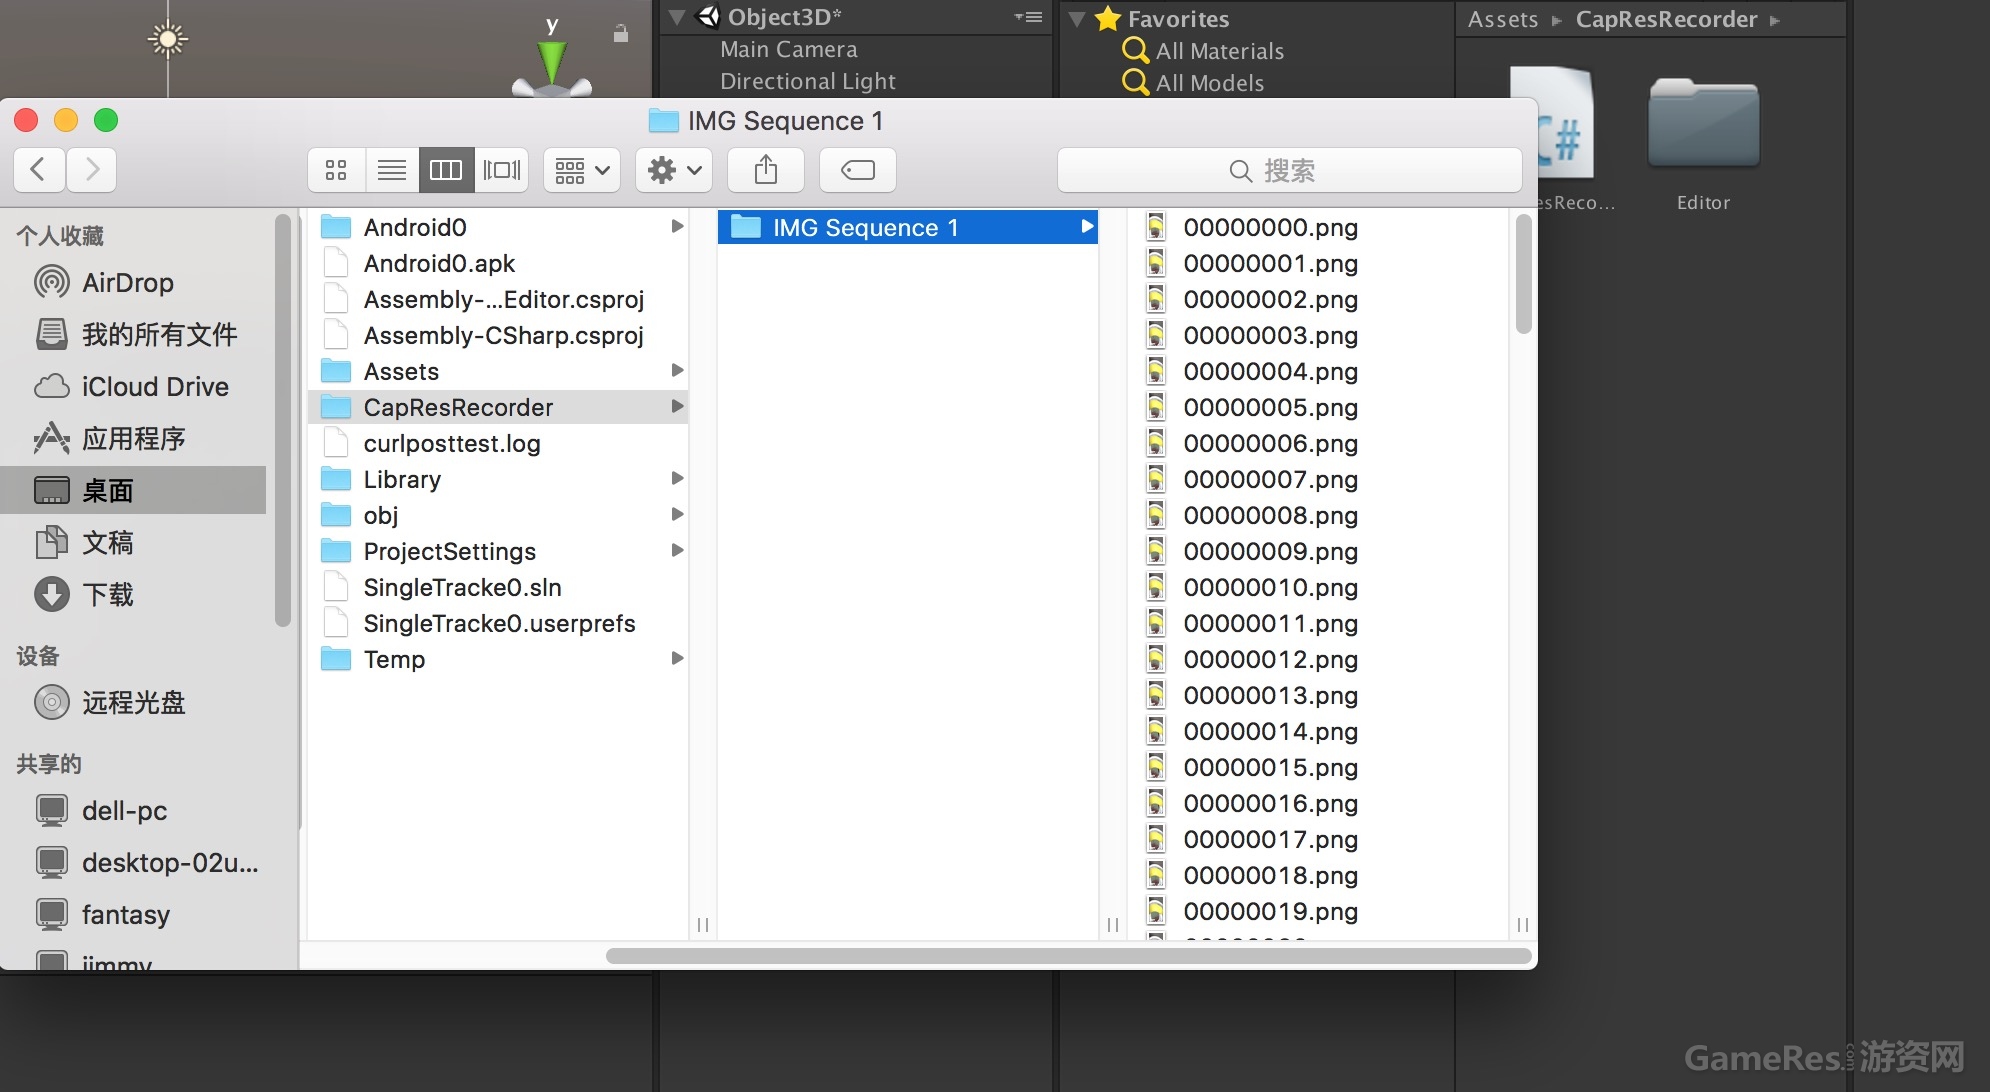
Task: Select SingleTracke0.userprefs file
Action: 498,623
